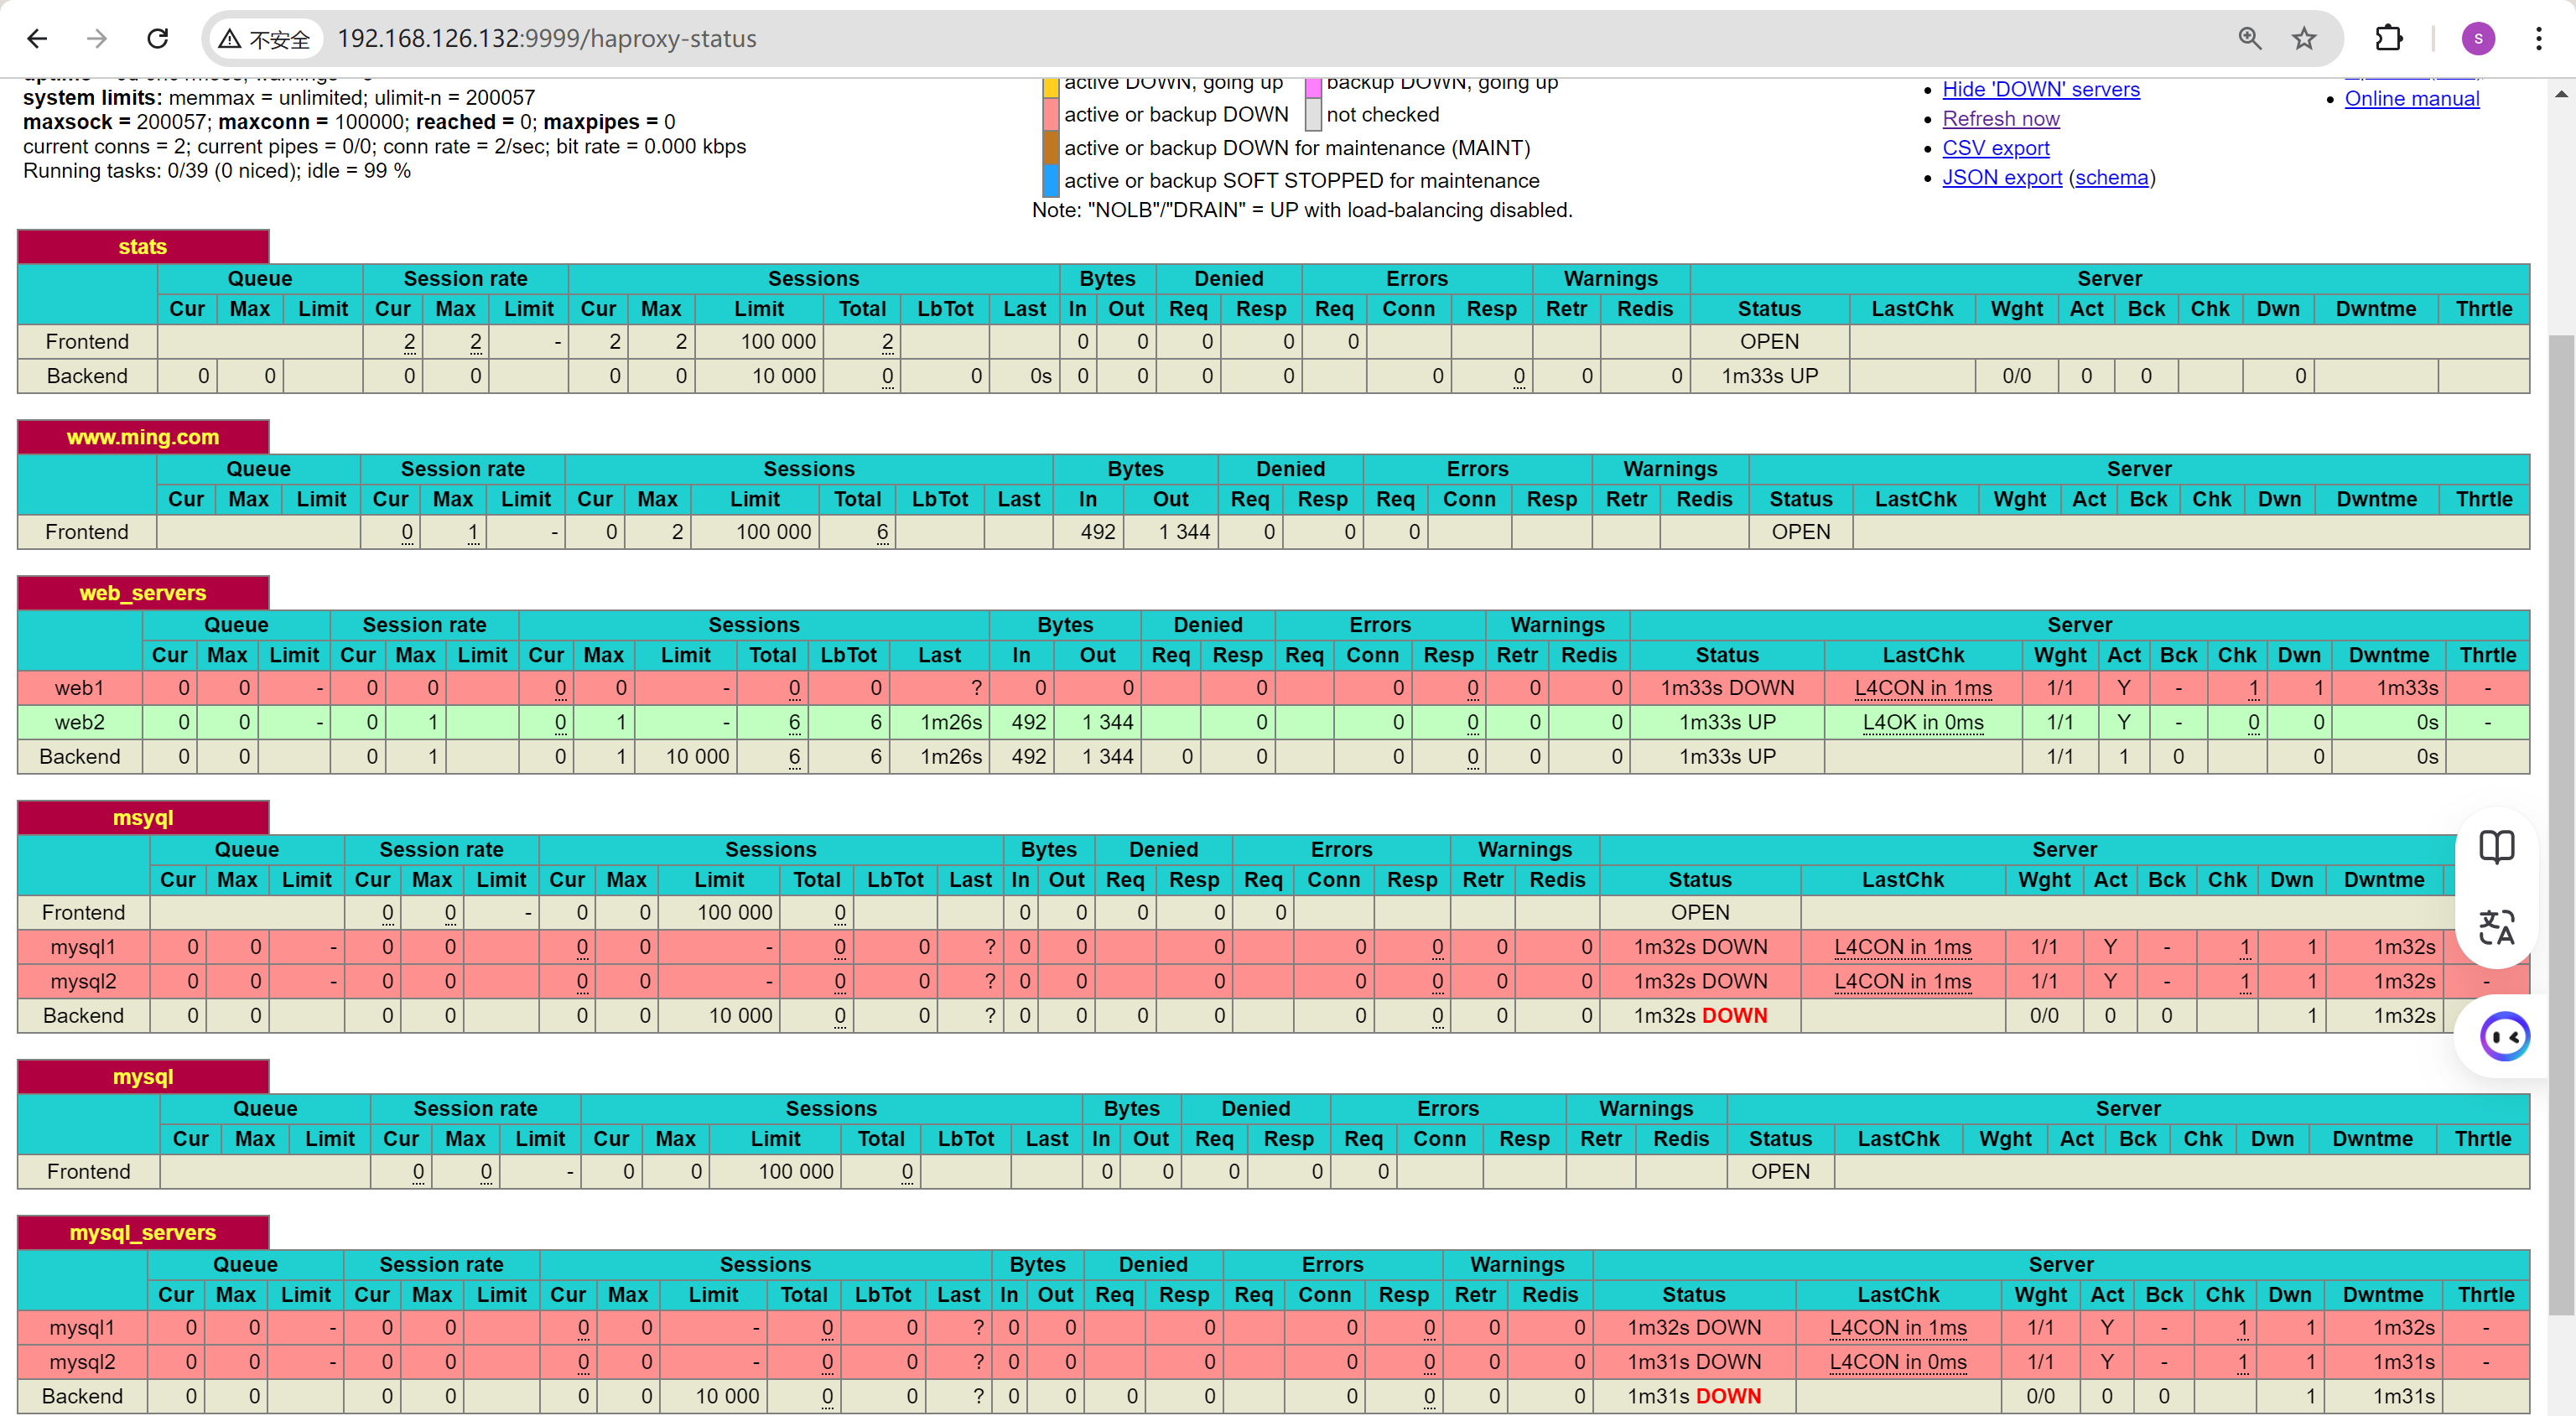Click the Refresh now link
This screenshot has height=1416, width=2576.
pyautogui.click(x=2000, y=119)
